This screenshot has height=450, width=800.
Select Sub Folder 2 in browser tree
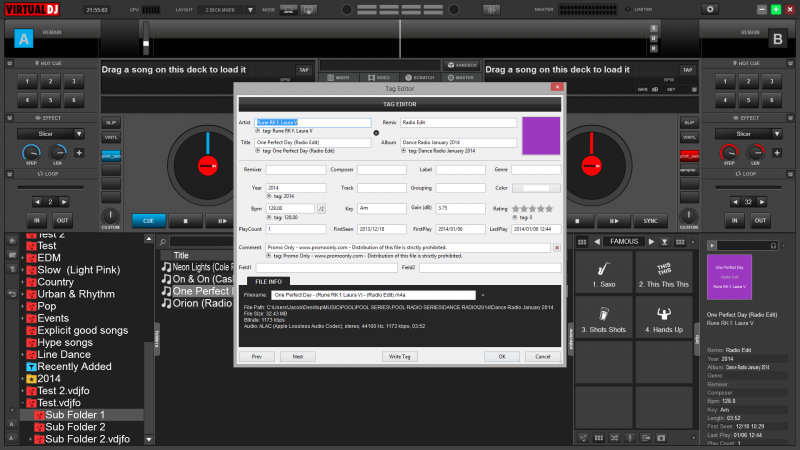[x=75, y=427]
